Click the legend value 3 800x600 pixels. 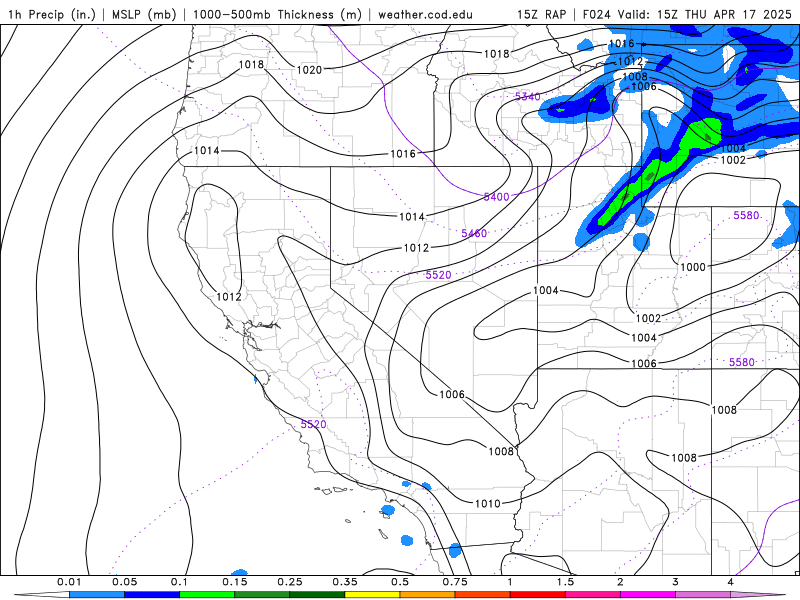pos(675,582)
